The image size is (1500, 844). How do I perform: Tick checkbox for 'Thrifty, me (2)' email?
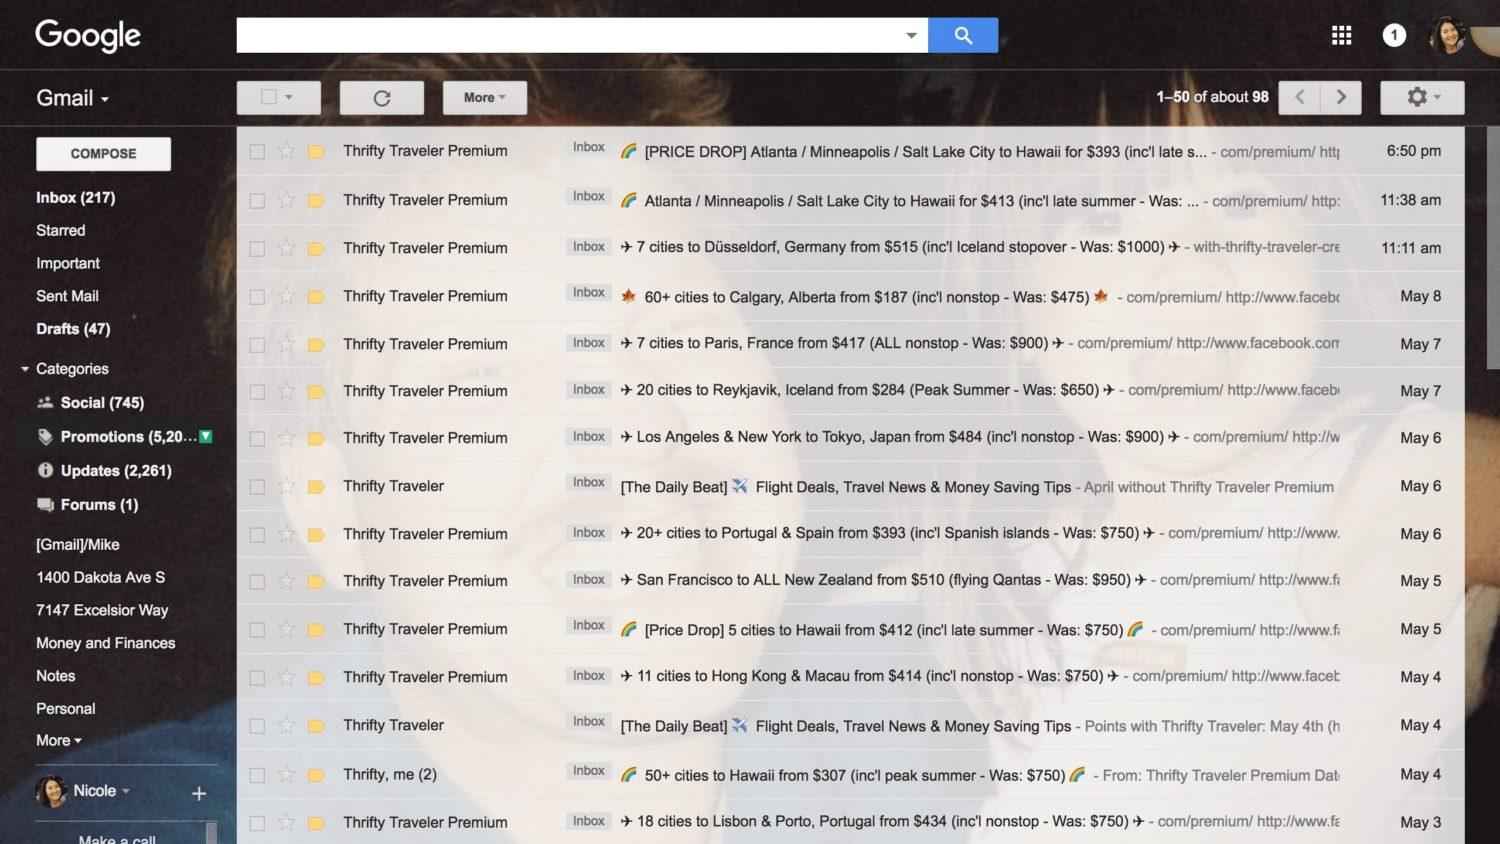257,775
